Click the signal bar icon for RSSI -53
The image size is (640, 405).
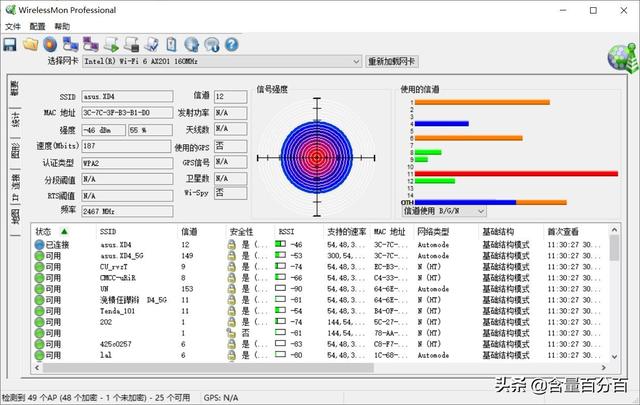(x=280, y=255)
